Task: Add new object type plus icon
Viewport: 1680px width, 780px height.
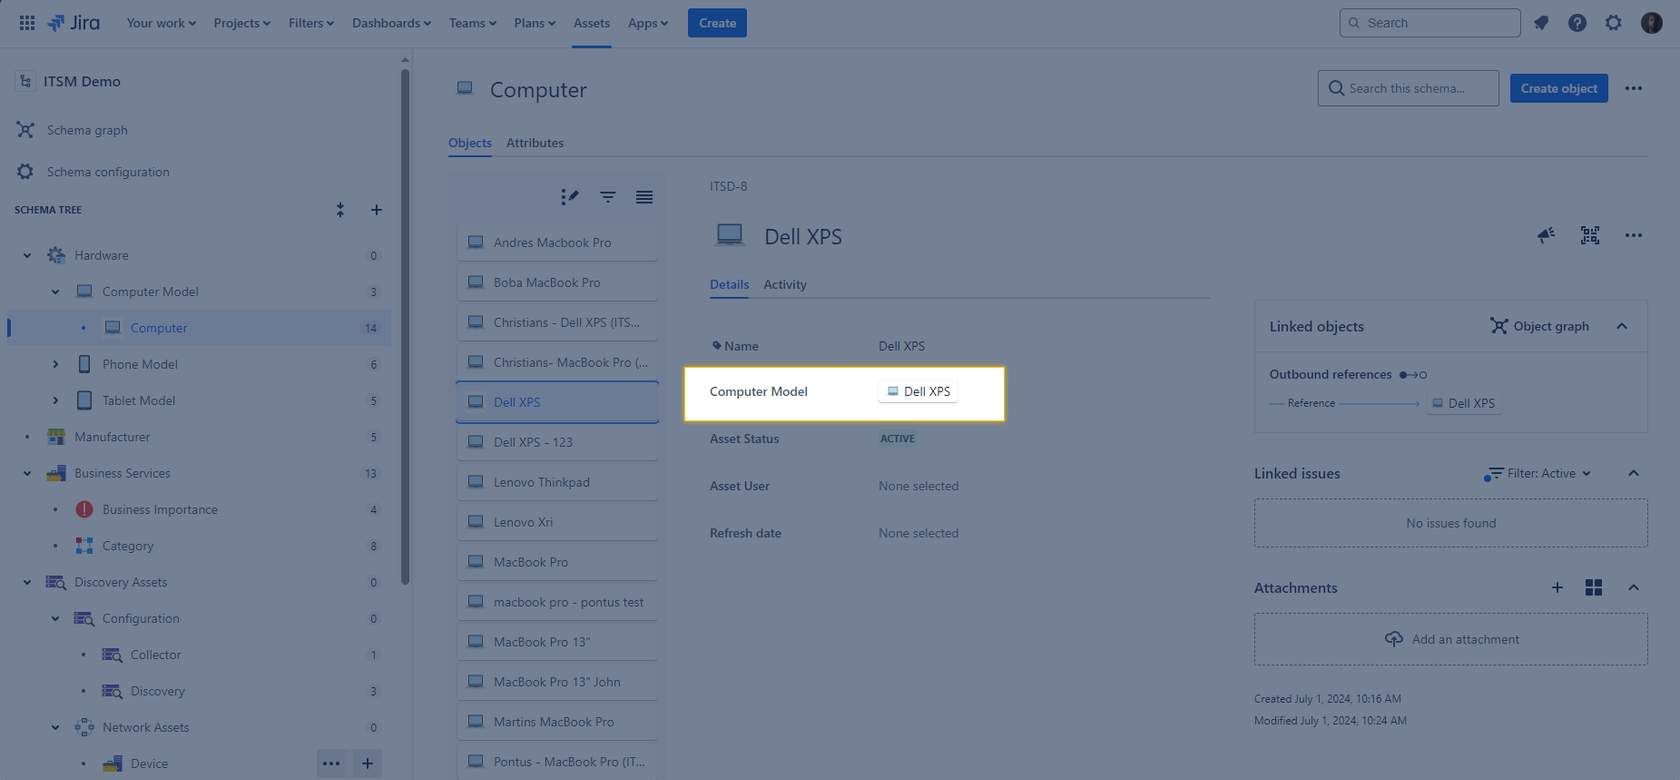Action: pyautogui.click(x=376, y=210)
